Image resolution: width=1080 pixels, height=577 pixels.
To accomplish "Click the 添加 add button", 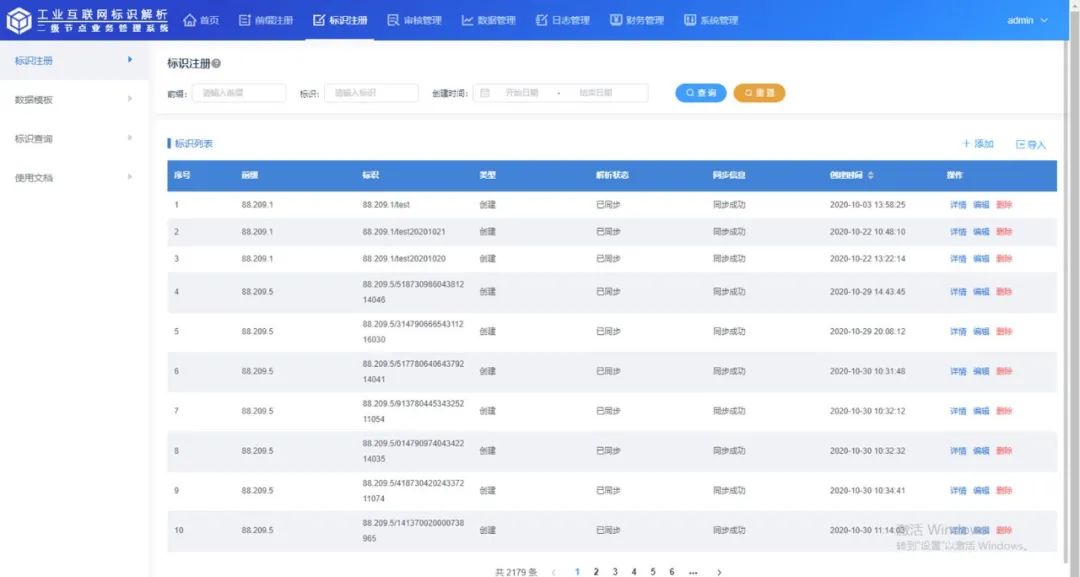I will pos(978,144).
